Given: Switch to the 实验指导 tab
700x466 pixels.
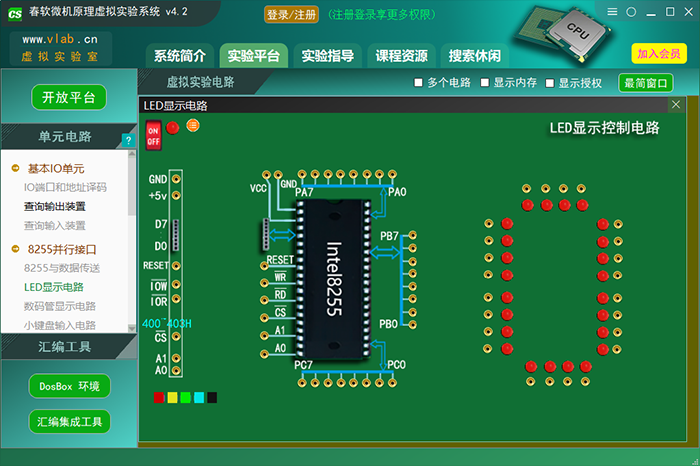Looking at the screenshot, I should [x=327, y=56].
